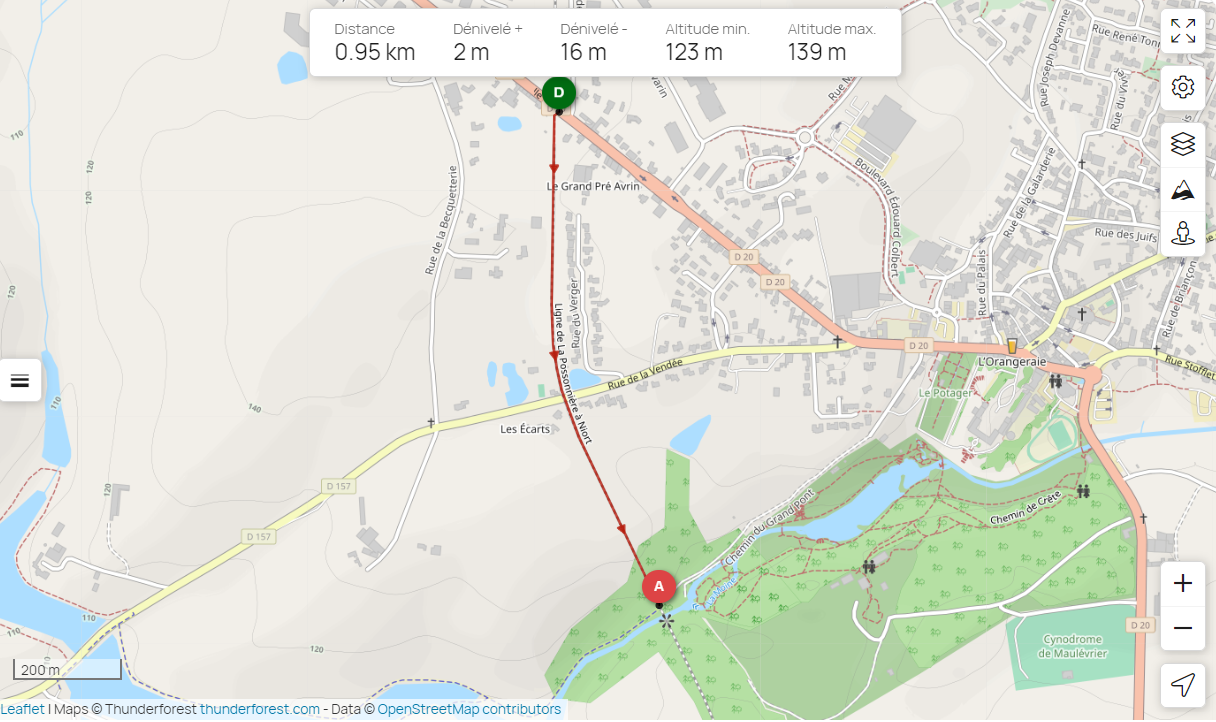Screen dimensions: 1216x722
Task: Locate my position with arrow icon
Action: pyautogui.click(x=1183, y=685)
